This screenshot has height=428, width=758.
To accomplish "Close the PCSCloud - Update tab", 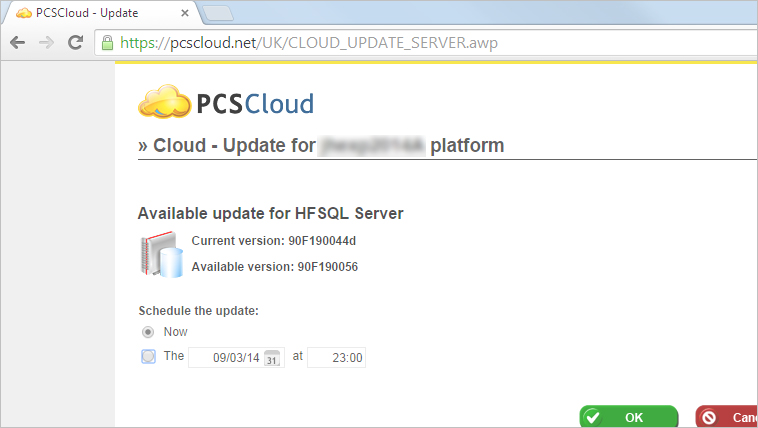I will pos(185,13).
